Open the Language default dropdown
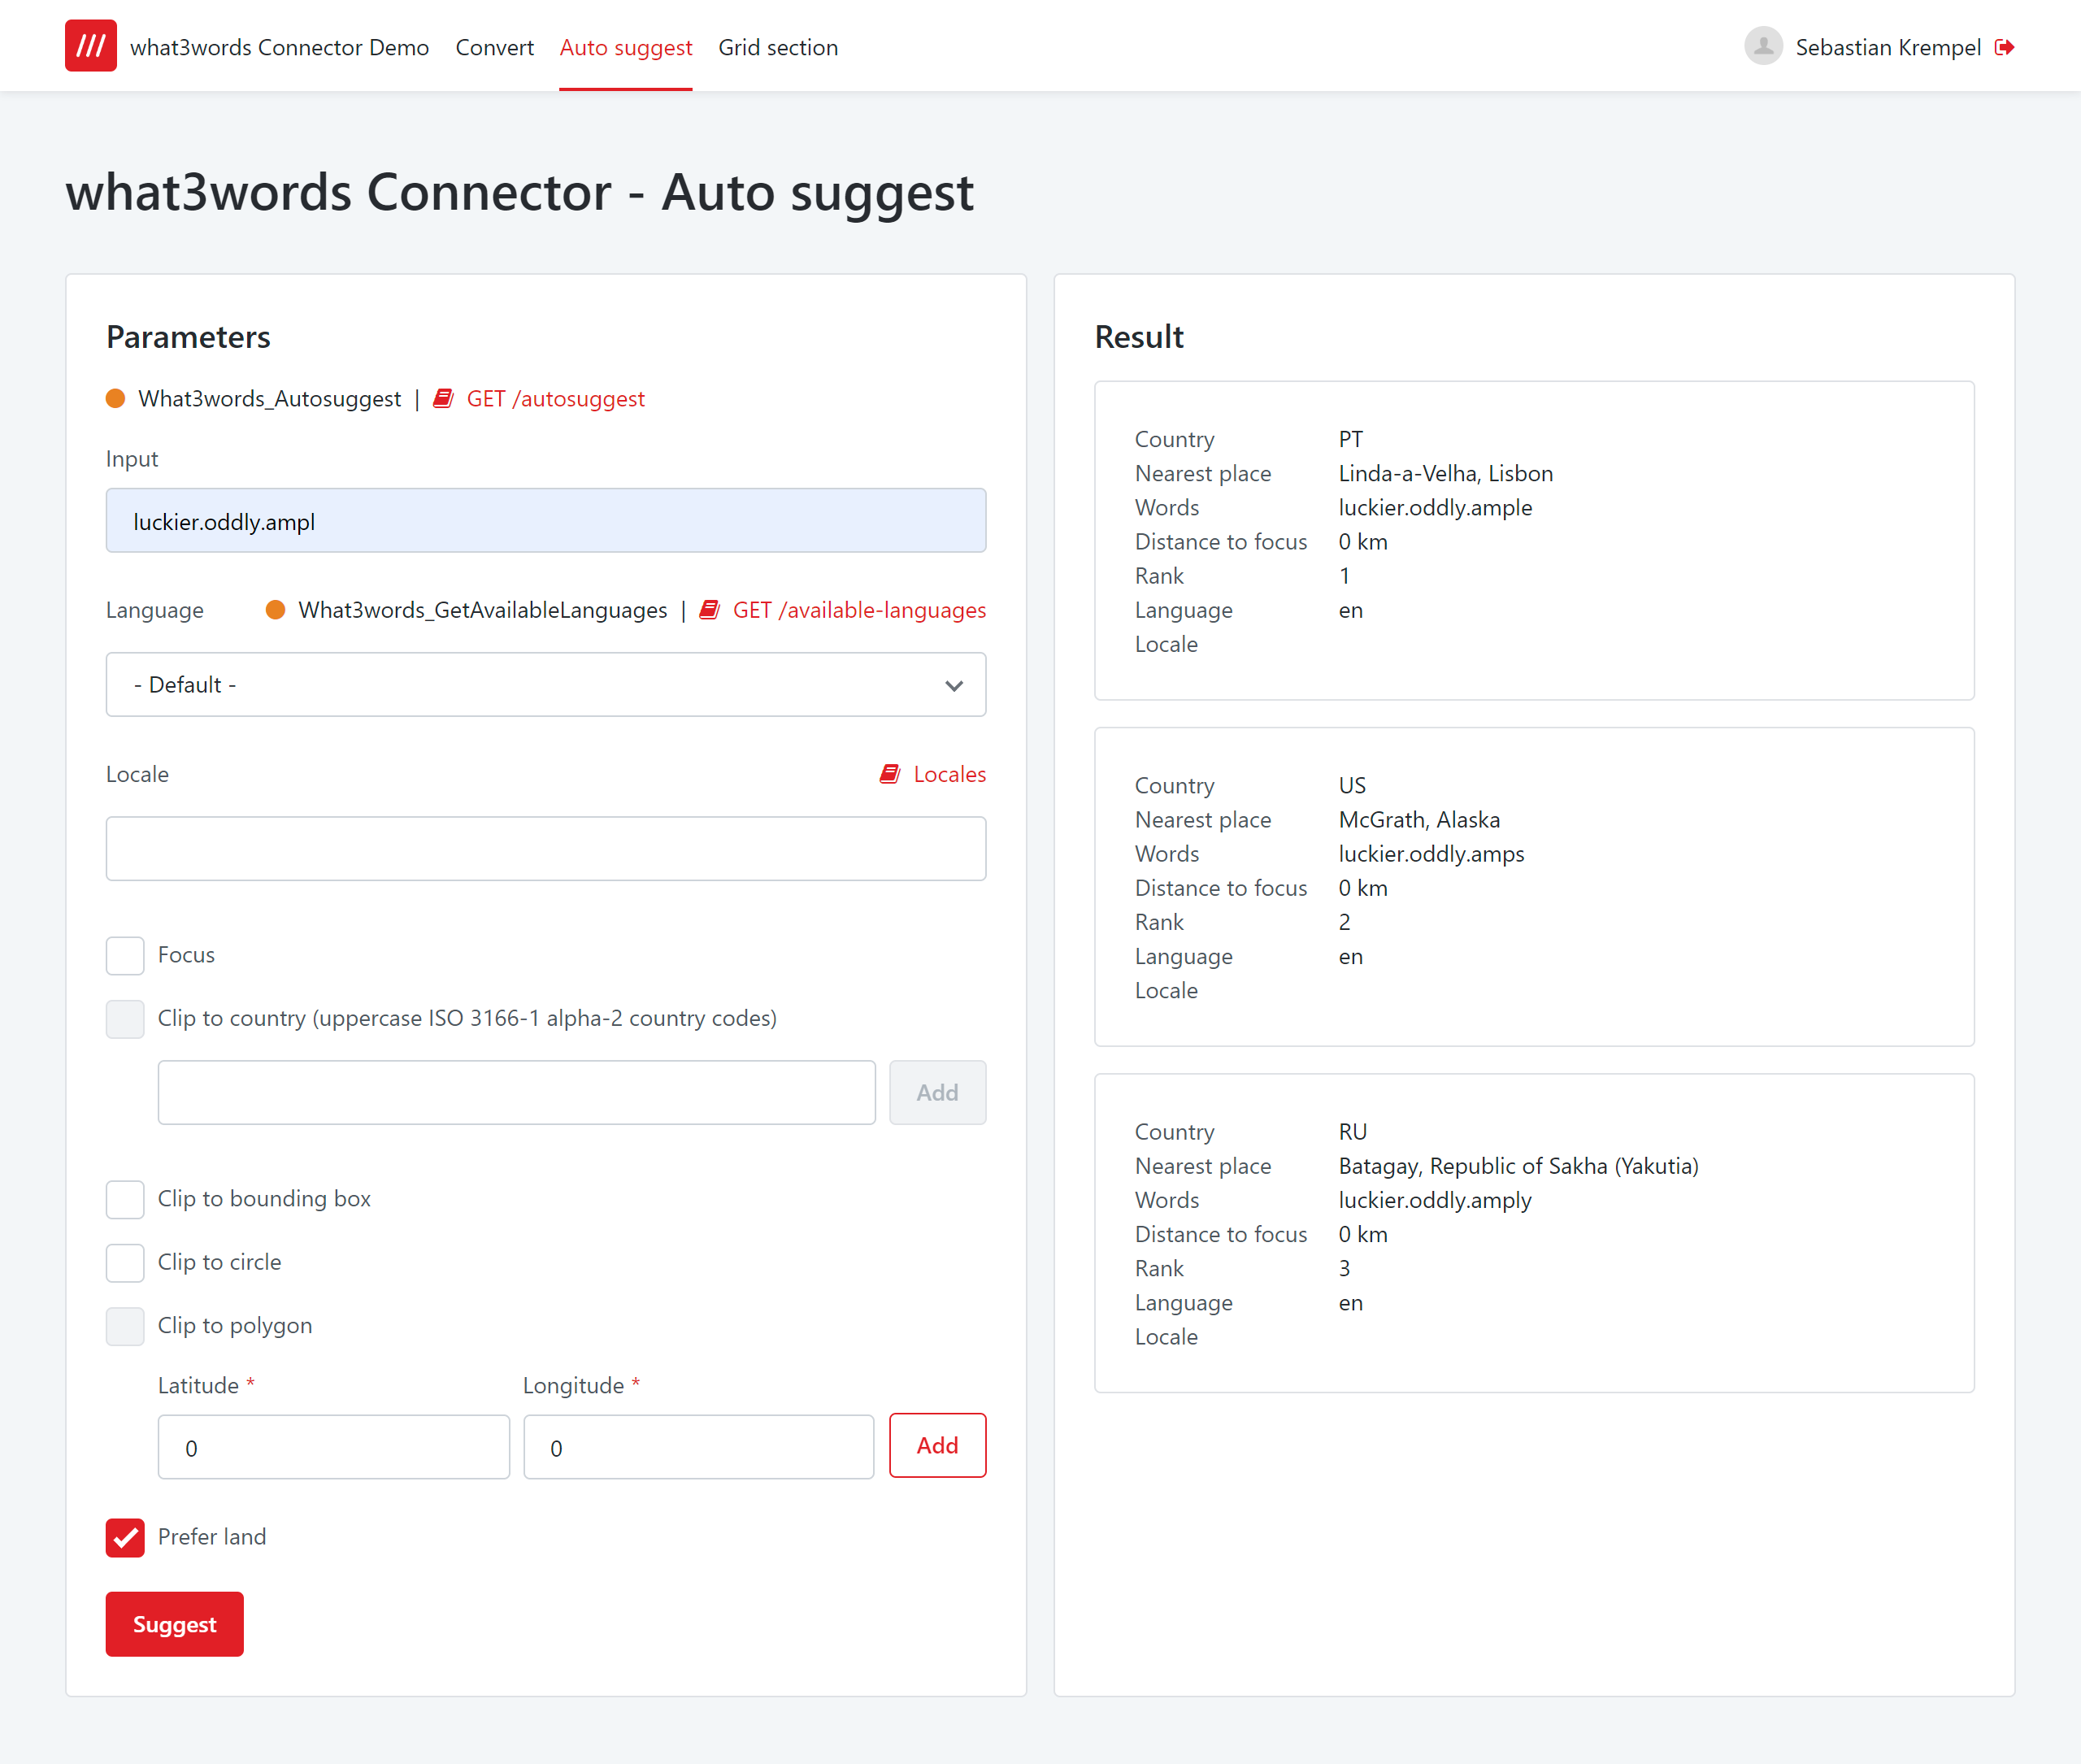Viewport: 2081px width, 1764px height. pos(545,685)
